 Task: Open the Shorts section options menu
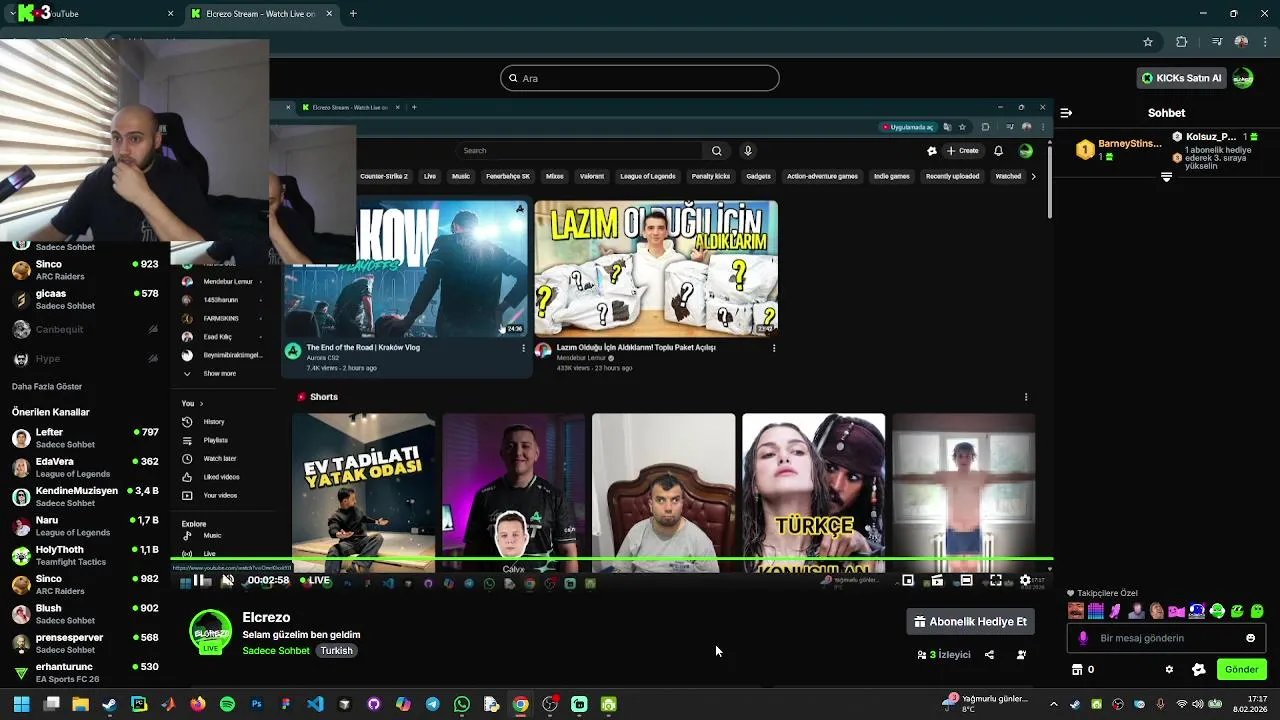coord(1025,397)
